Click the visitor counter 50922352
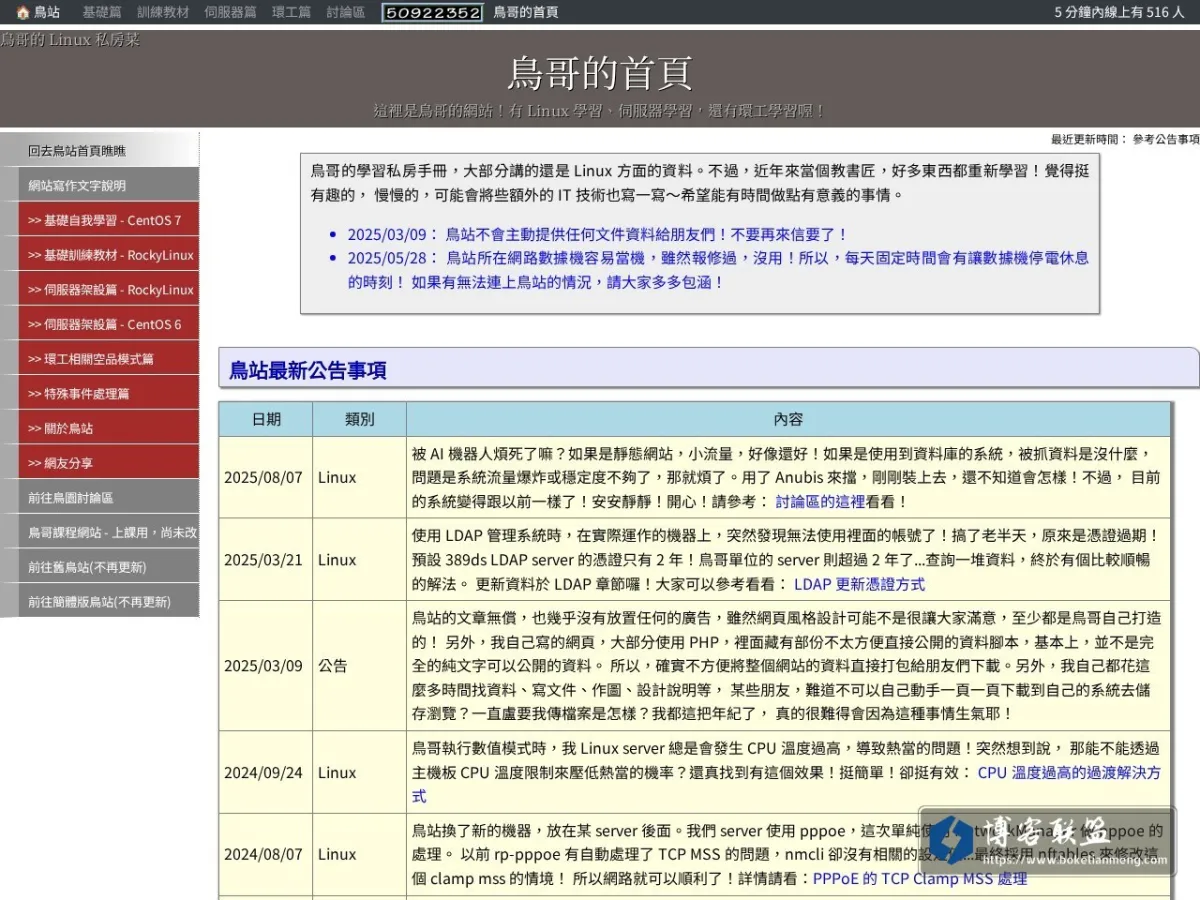Viewport: 1200px width, 900px height. coord(433,13)
